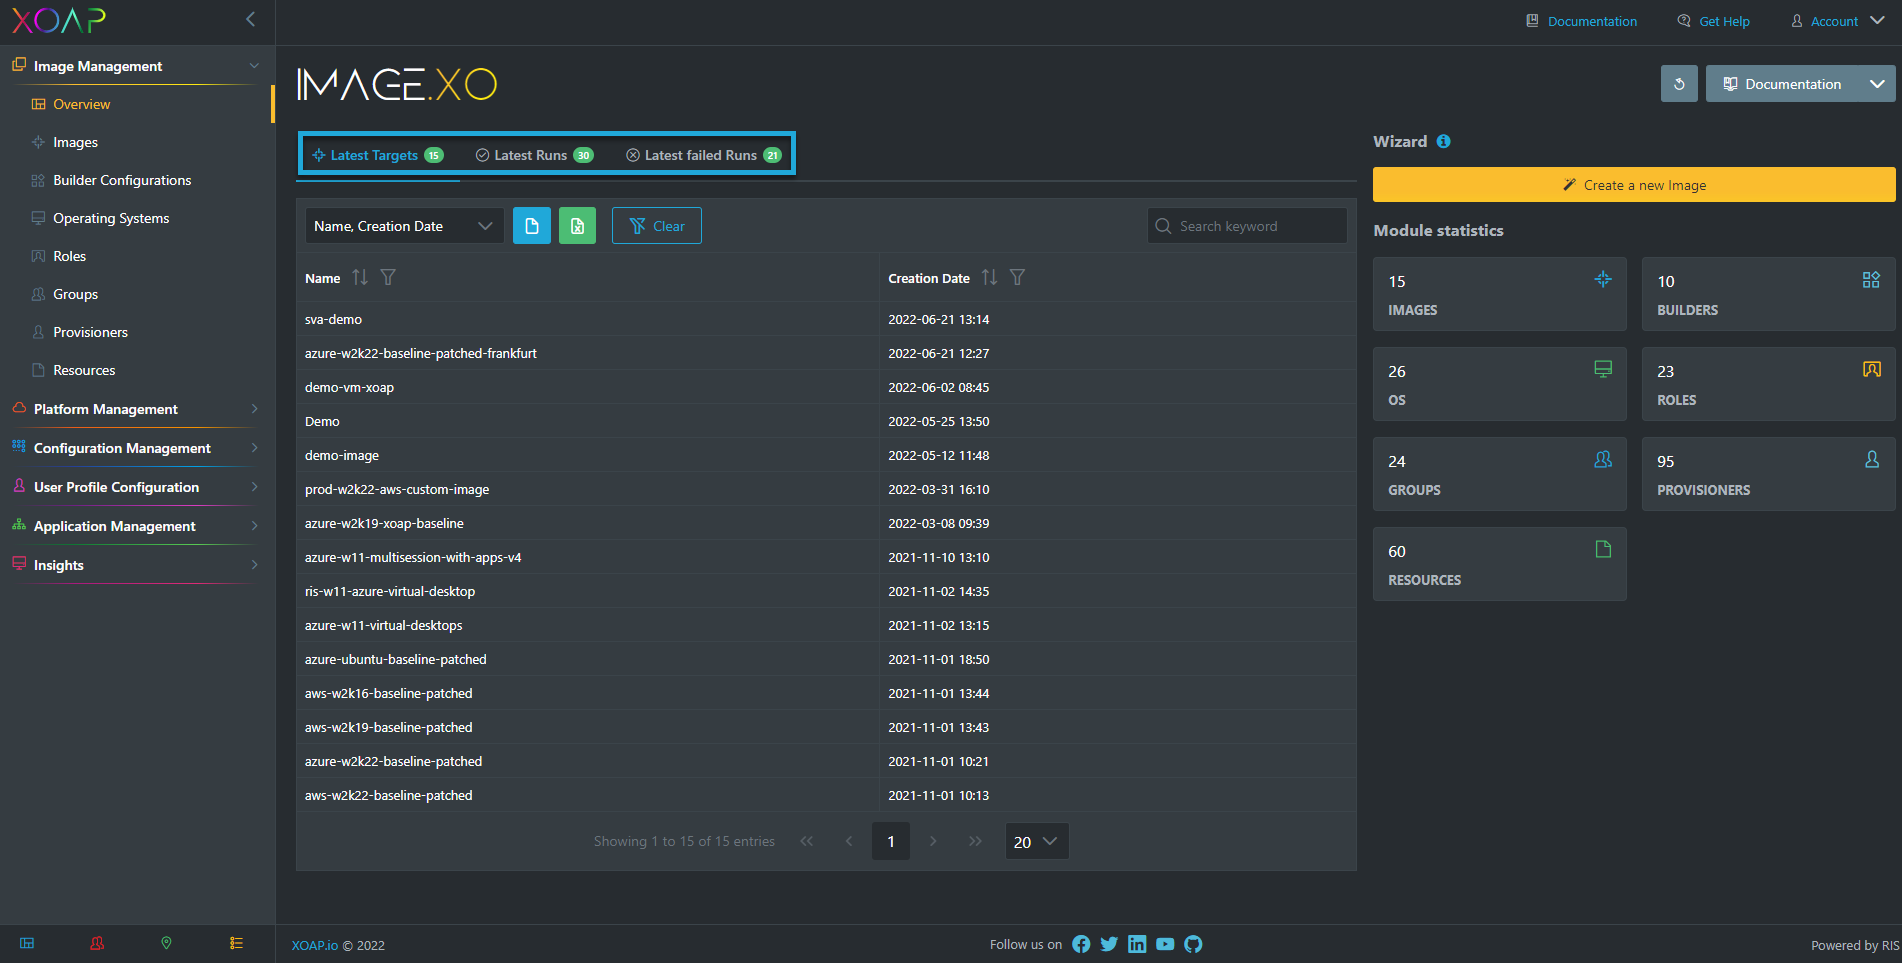Image resolution: width=1902 pixels, height=963 pixels.
Task: Click the filter icon in Name column
Action: [388, 278]
